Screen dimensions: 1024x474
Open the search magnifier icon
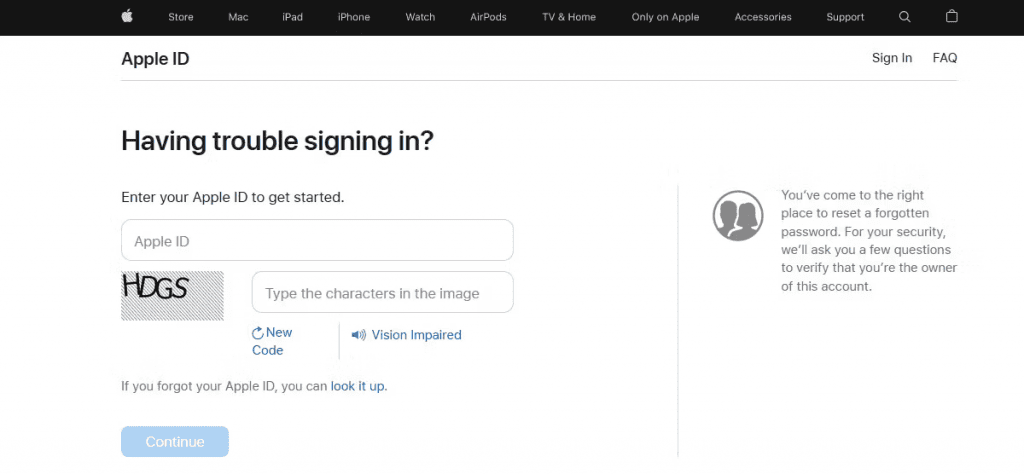tap(905, 17)
